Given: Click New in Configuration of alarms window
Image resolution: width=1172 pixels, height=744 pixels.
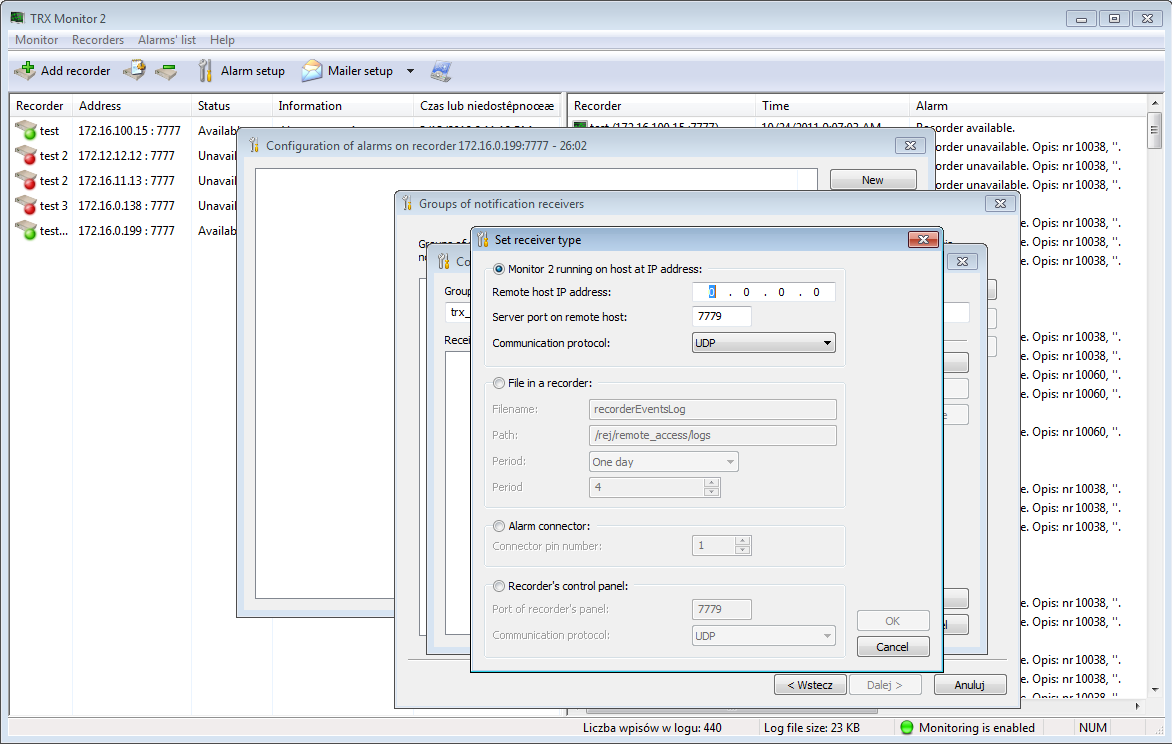Looking at the screenshot, I should pyautogui.click(x=872, y=180).
